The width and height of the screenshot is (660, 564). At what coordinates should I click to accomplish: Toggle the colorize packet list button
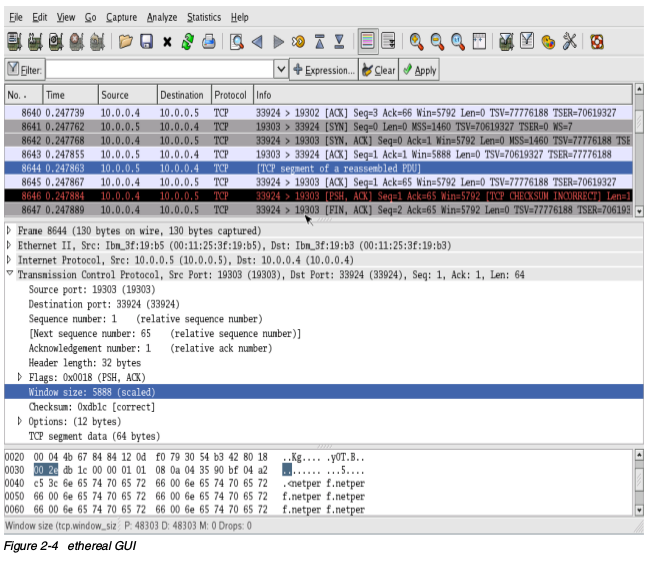tap(367, 42)
